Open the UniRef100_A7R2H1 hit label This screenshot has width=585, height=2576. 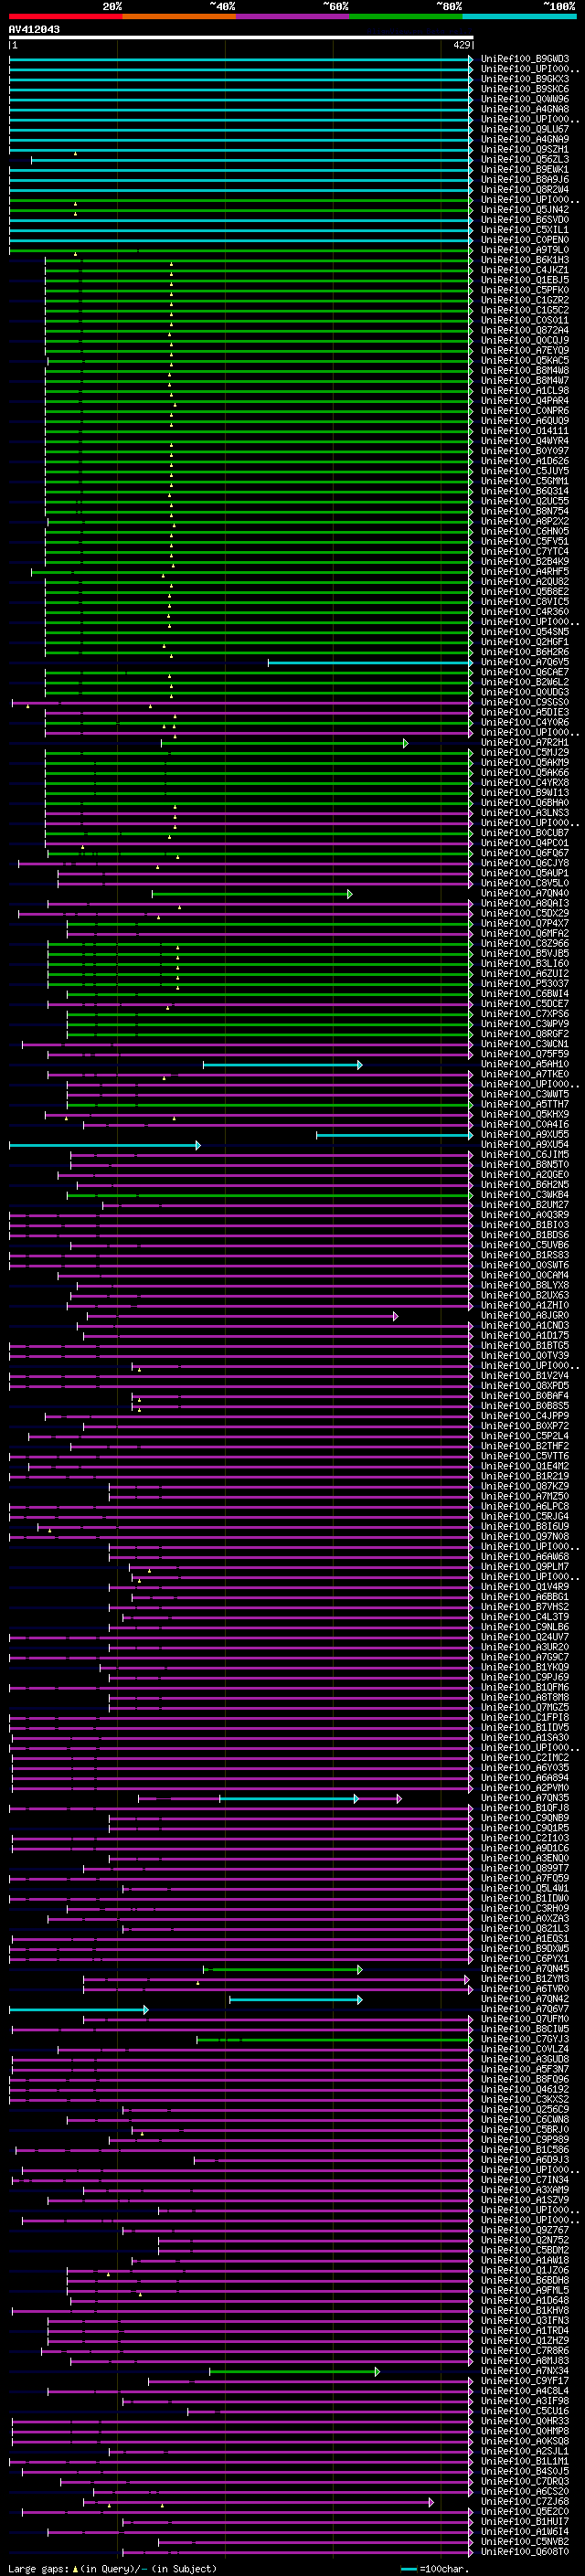[525, 743]
